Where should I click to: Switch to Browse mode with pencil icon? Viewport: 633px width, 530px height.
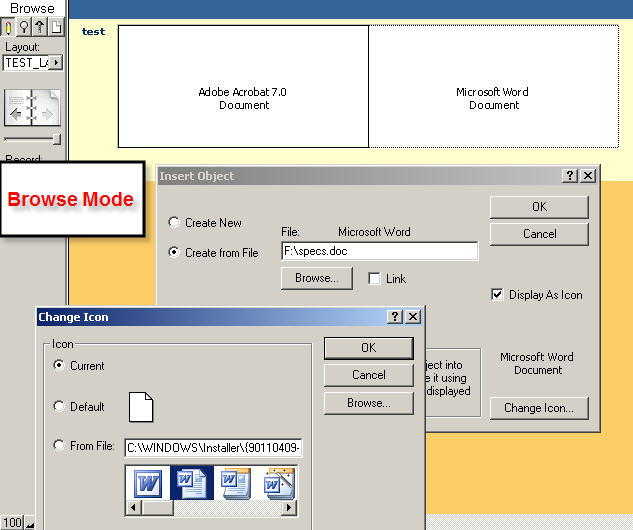click(x=8, y=27)
